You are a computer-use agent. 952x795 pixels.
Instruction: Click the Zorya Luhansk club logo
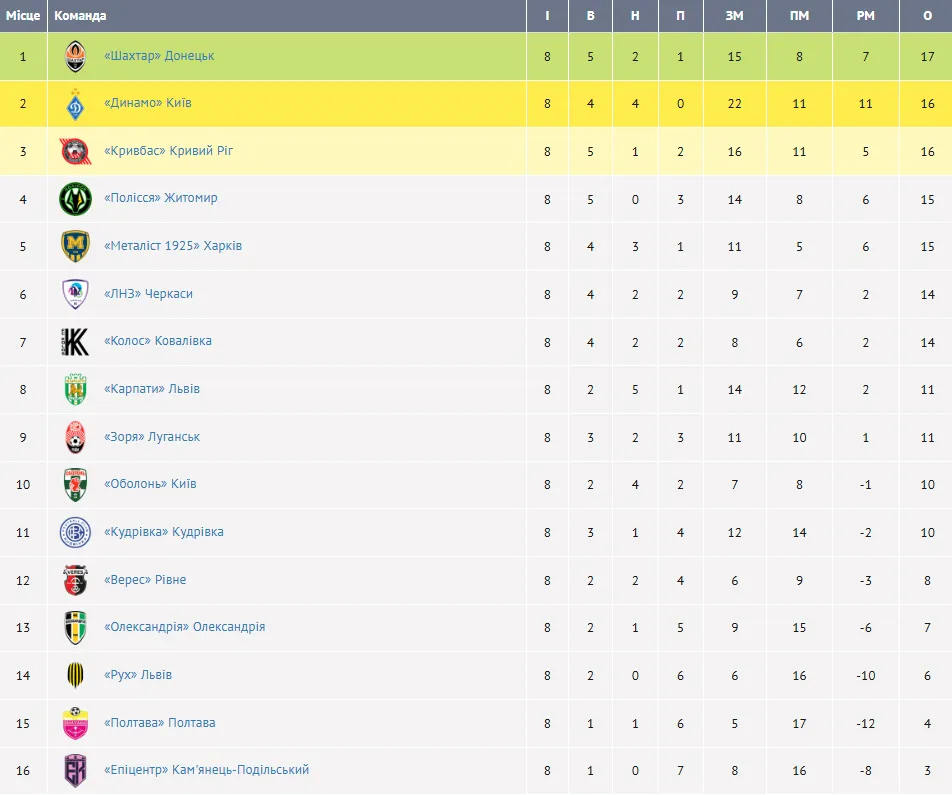pyautogui.click(x=75, y=438)
